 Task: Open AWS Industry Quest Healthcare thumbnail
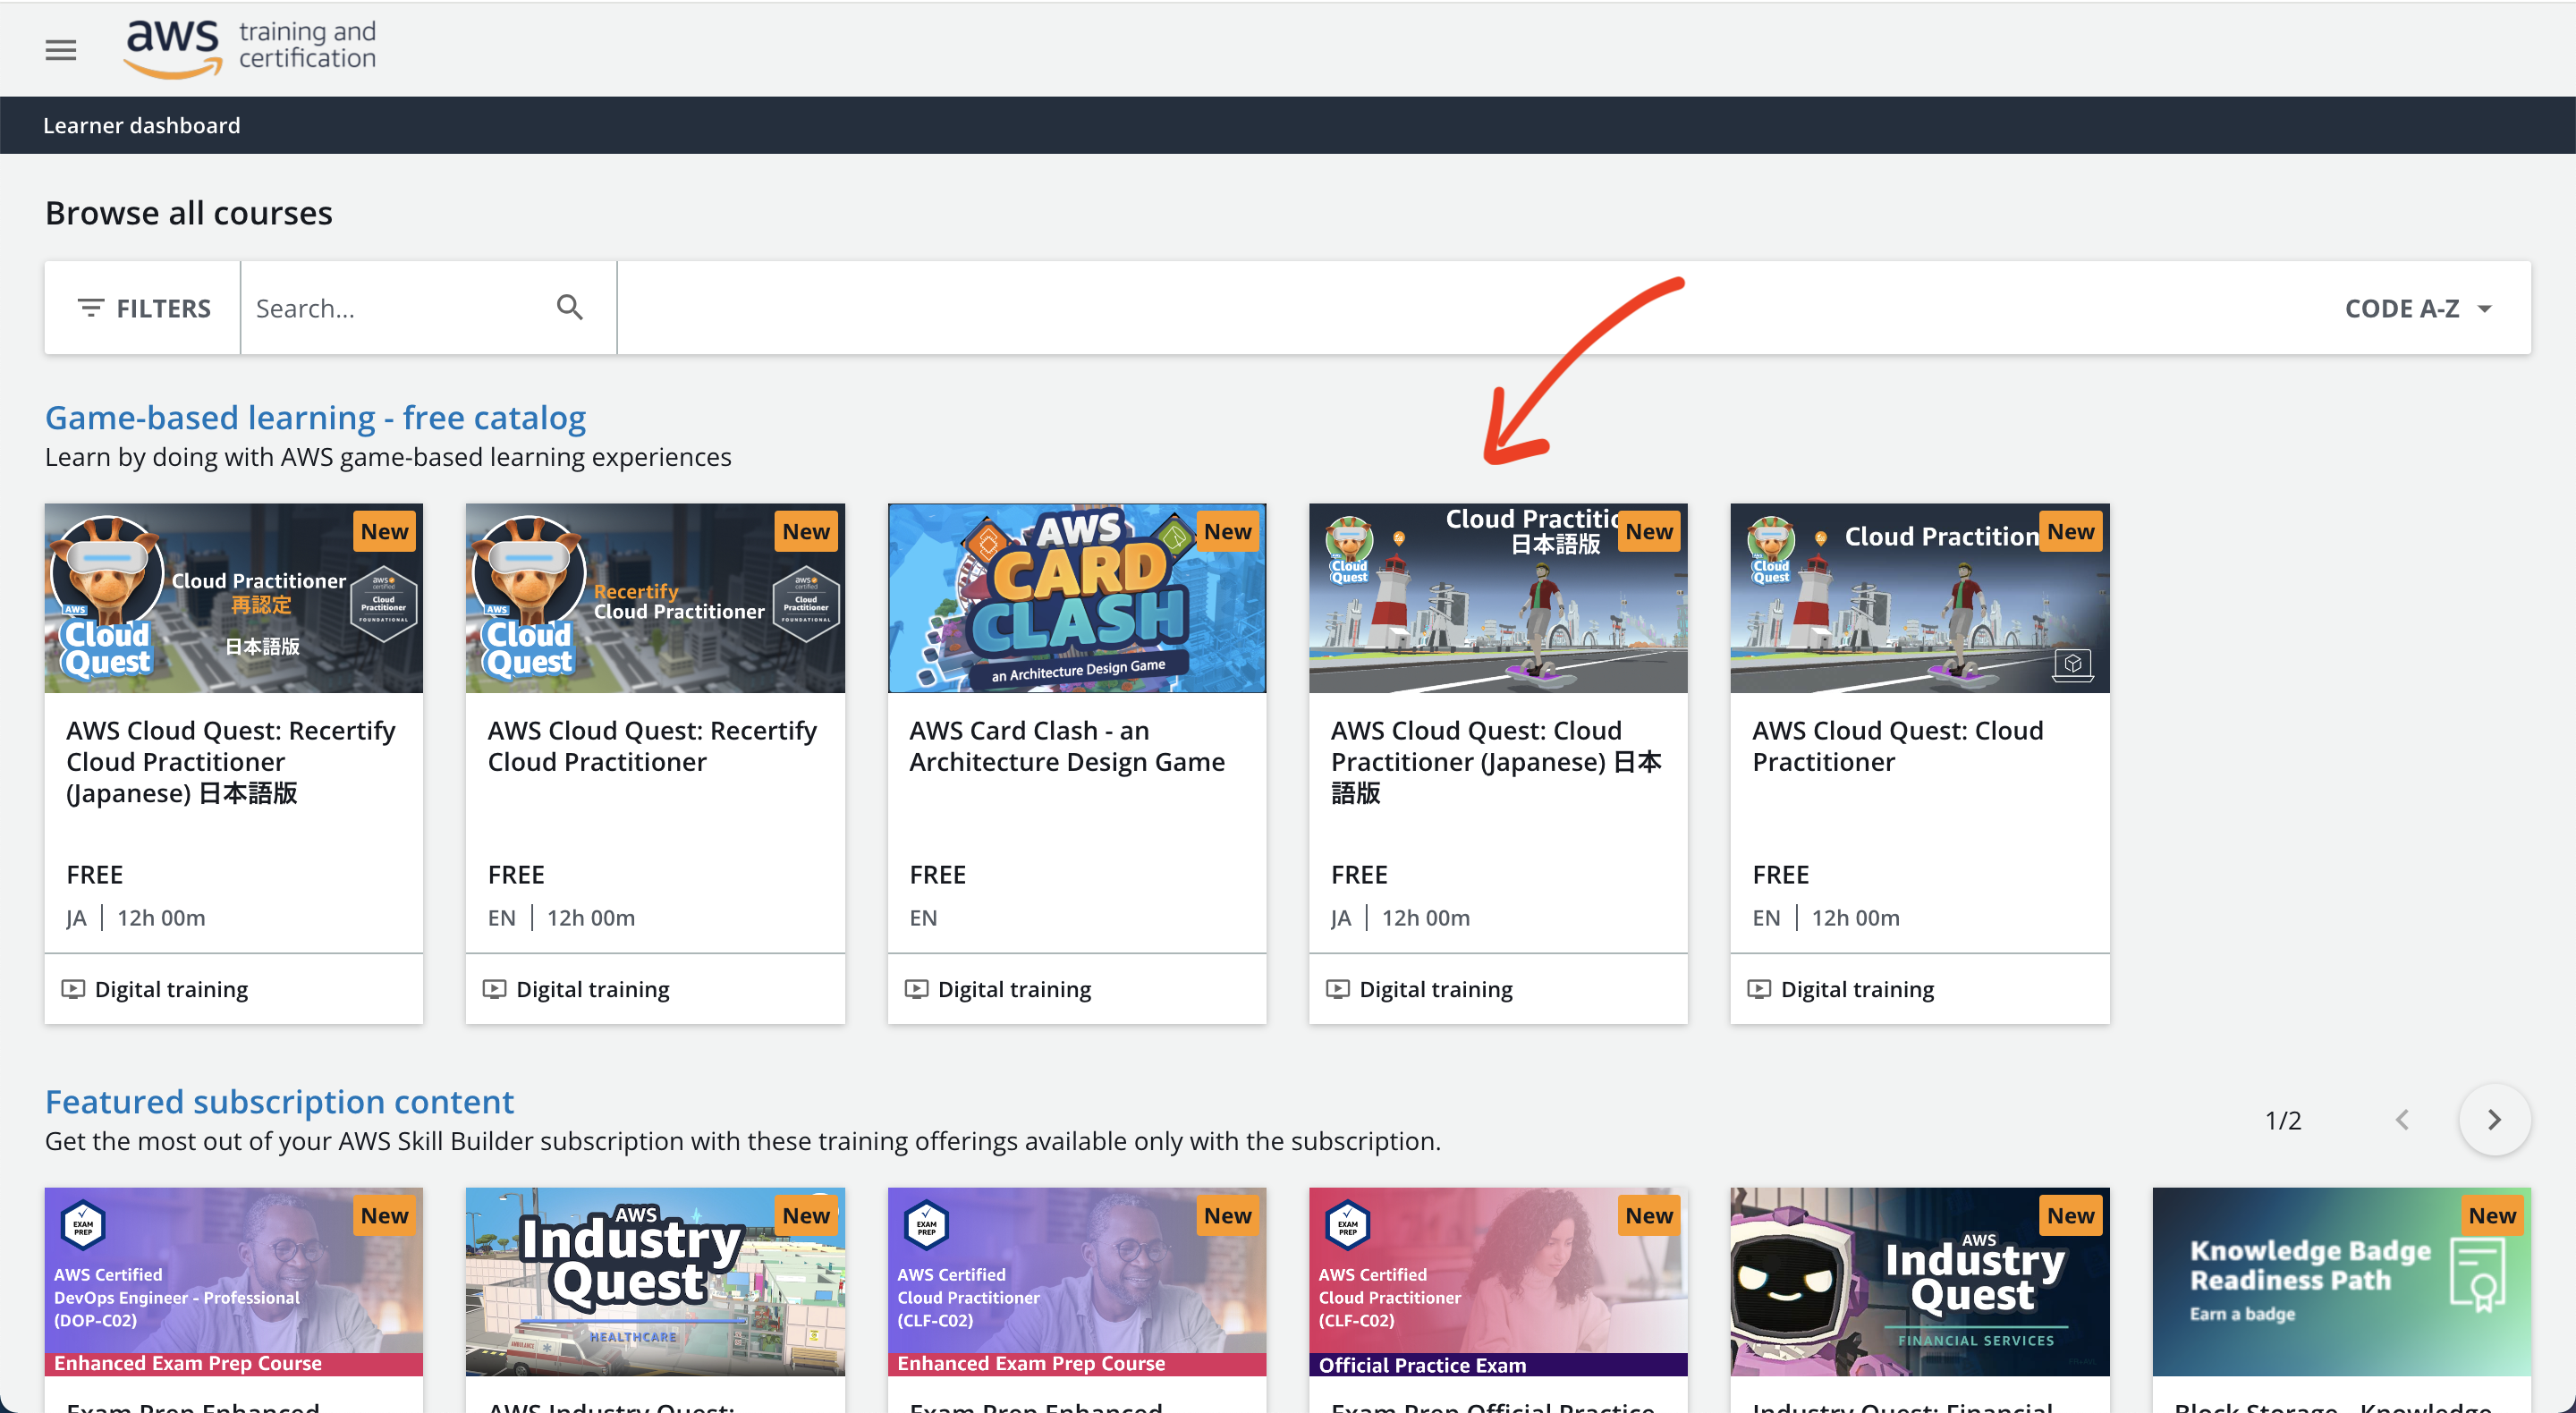coord(654,1281)
